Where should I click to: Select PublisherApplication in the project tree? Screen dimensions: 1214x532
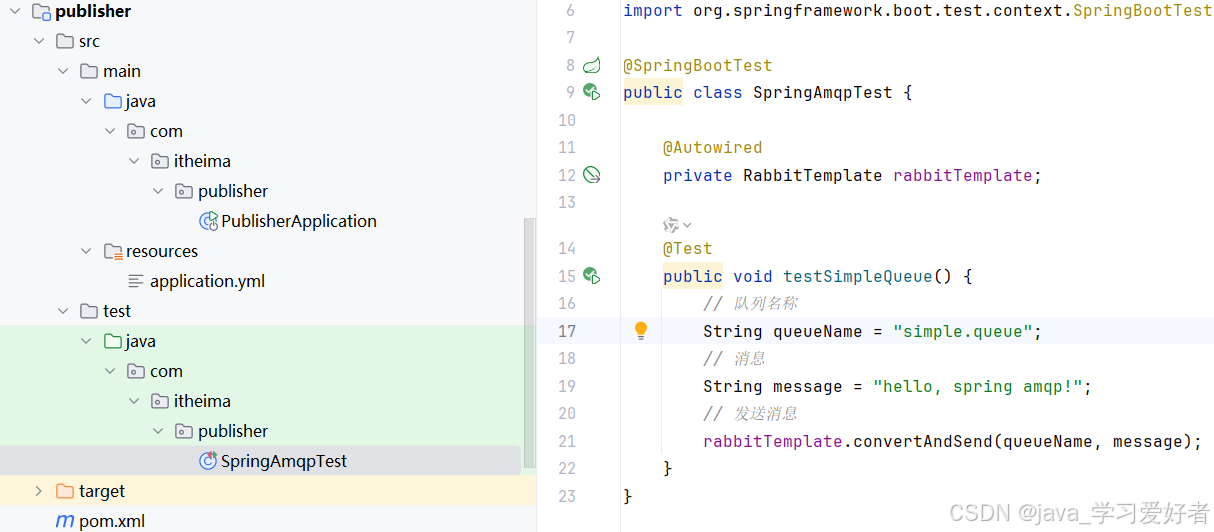[x=299, y=221]
